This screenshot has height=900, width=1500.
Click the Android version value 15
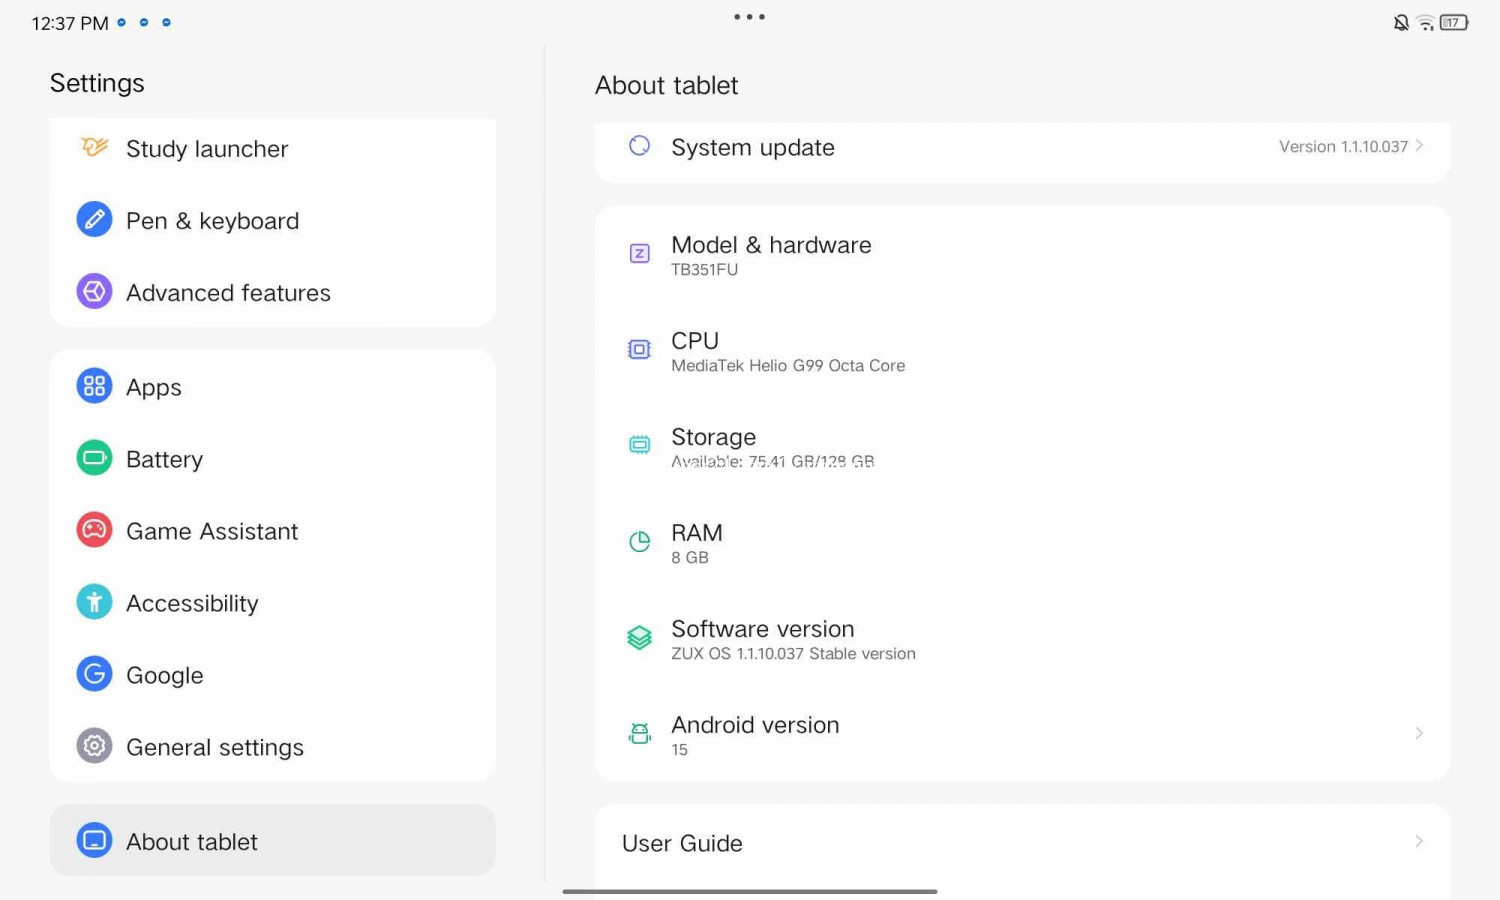(x=679, y=750)
